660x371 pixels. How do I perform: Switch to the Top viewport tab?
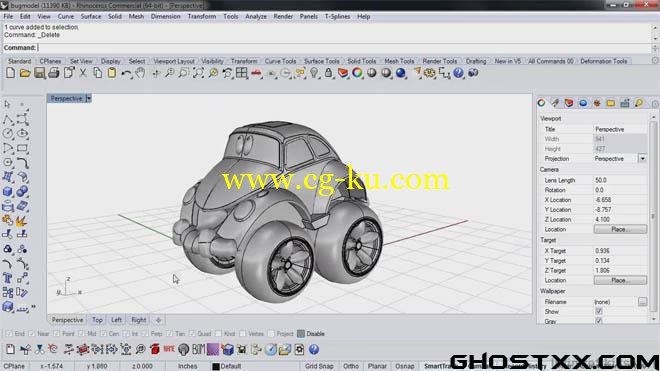point(97,320)
